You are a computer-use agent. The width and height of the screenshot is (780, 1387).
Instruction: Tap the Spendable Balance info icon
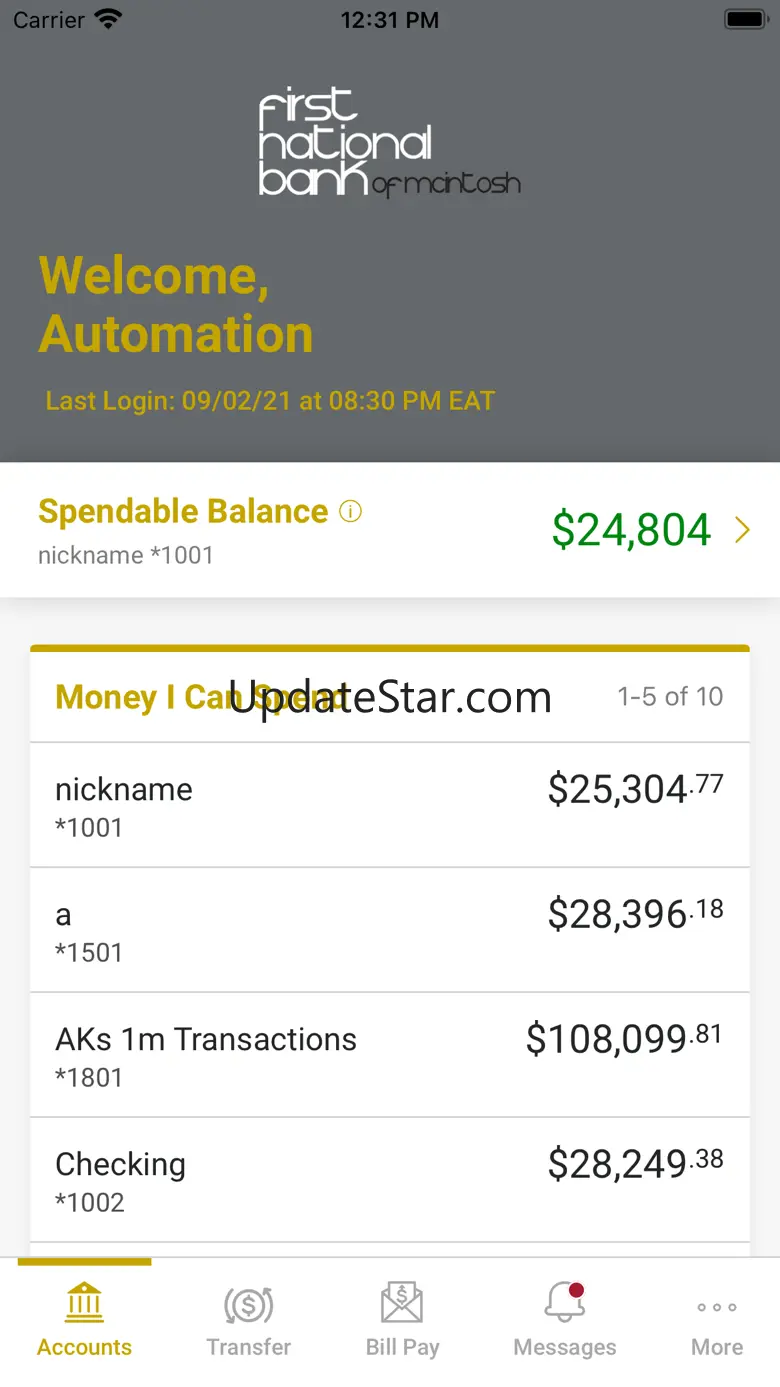pos(350,512)
